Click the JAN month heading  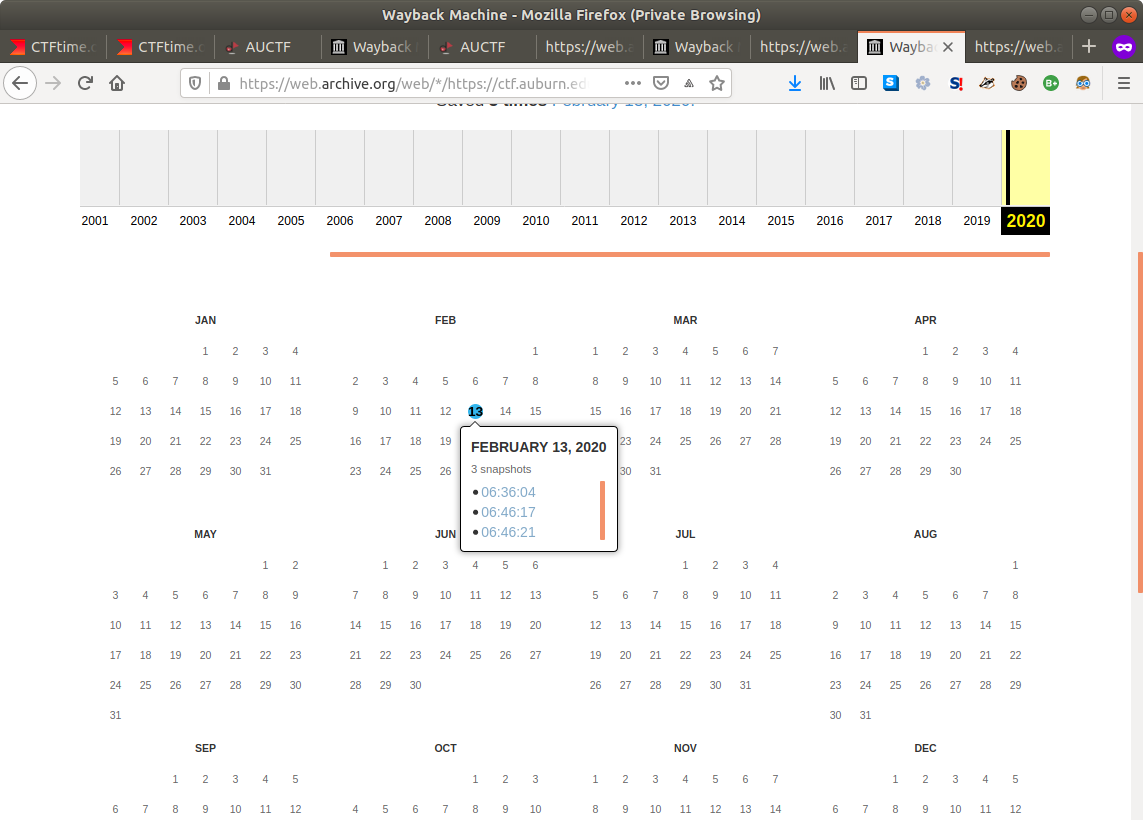pyautogui.click(x=206, y=320)
